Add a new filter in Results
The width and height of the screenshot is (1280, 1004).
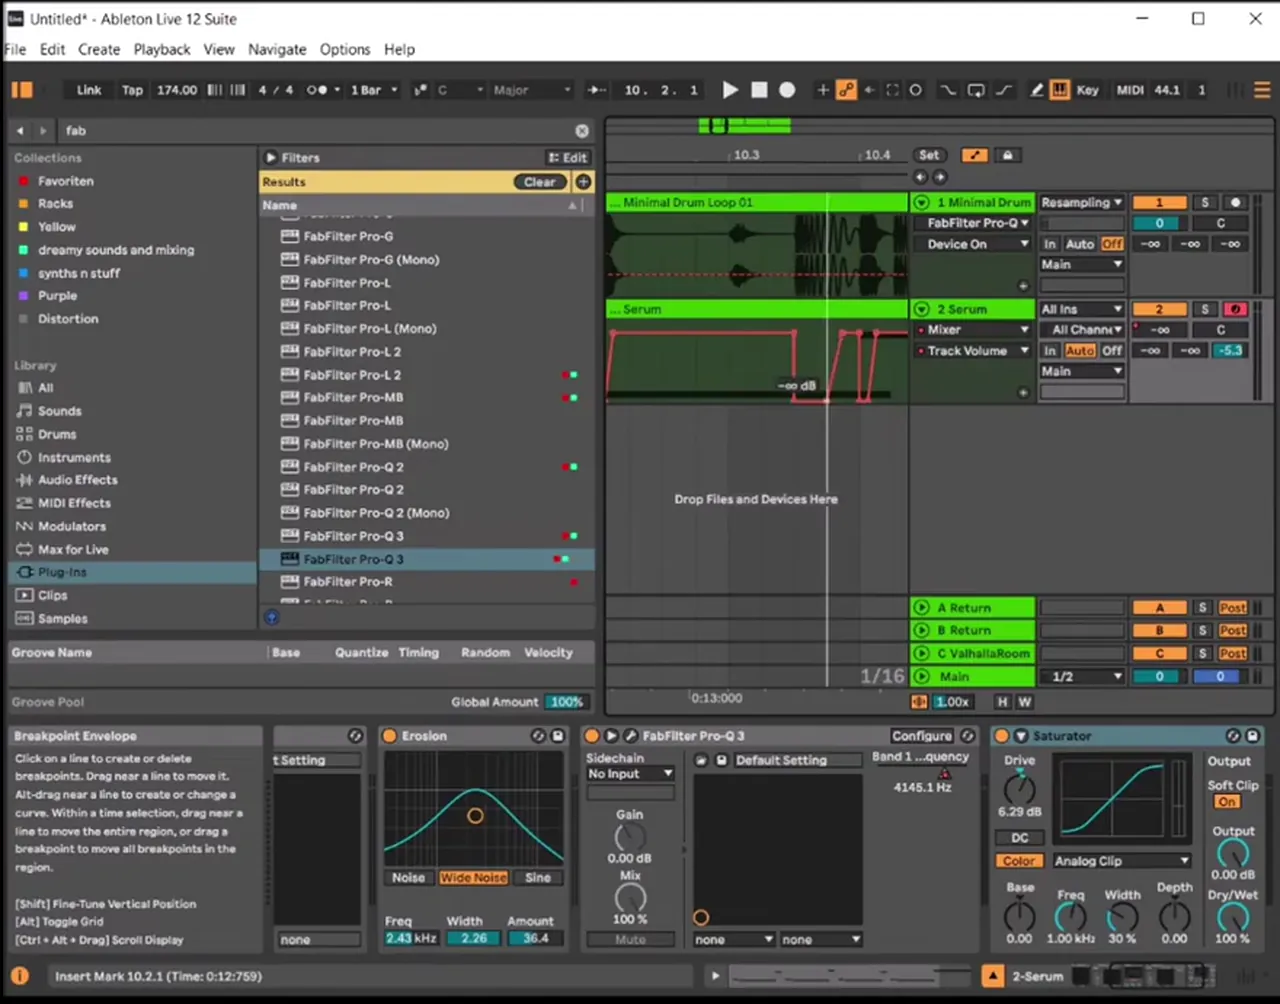(583, 182)
